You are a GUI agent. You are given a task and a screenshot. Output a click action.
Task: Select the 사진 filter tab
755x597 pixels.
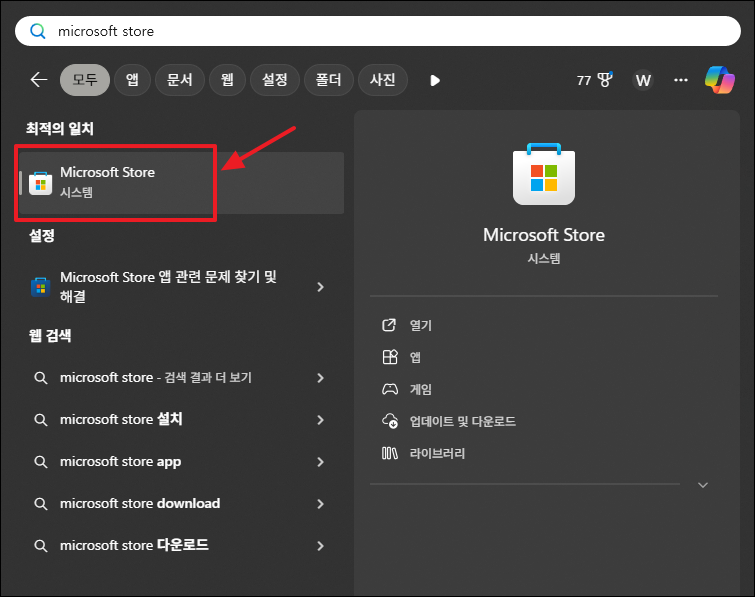click(383, 80)
